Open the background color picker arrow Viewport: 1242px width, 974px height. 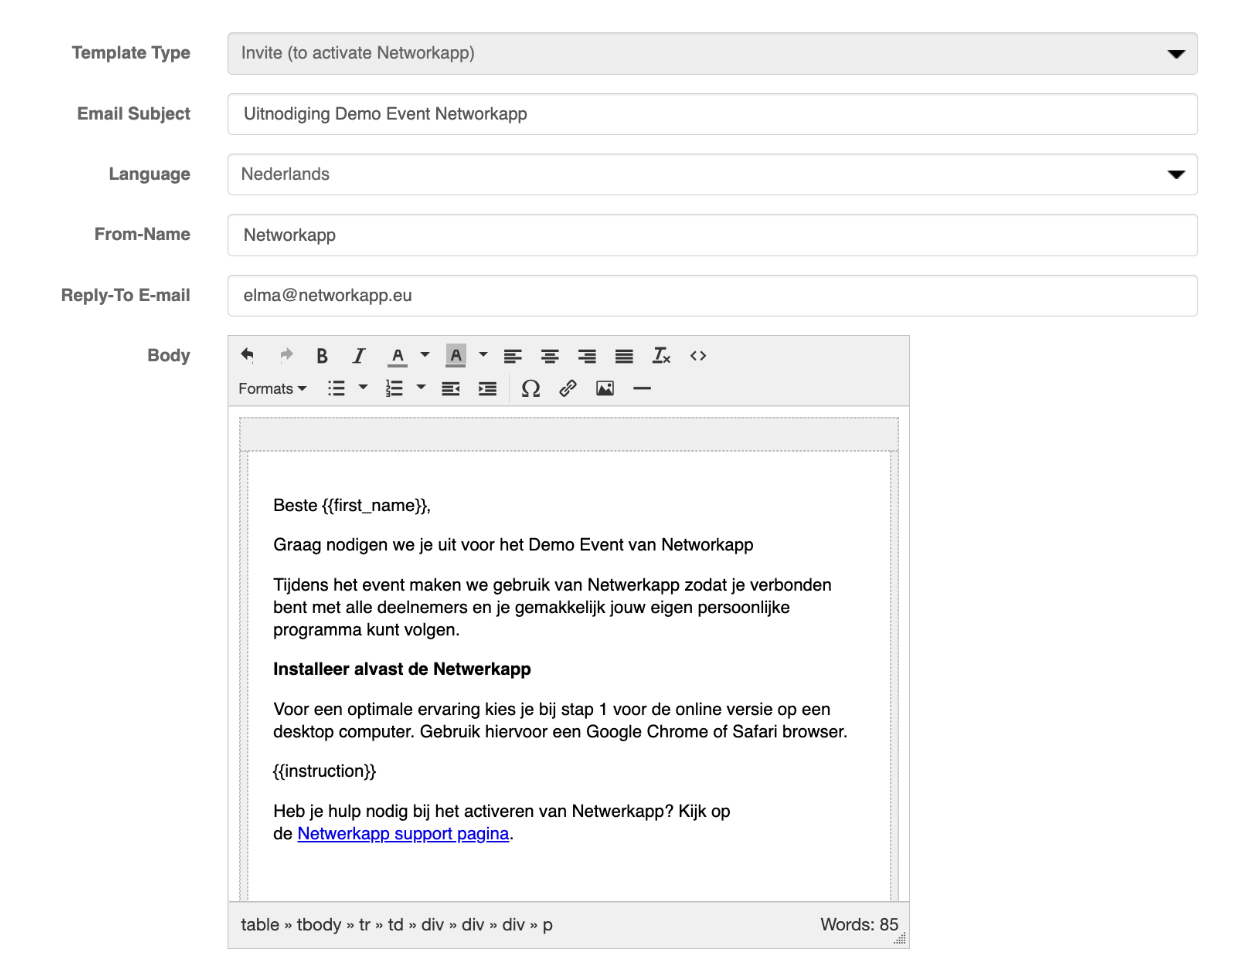483,355
